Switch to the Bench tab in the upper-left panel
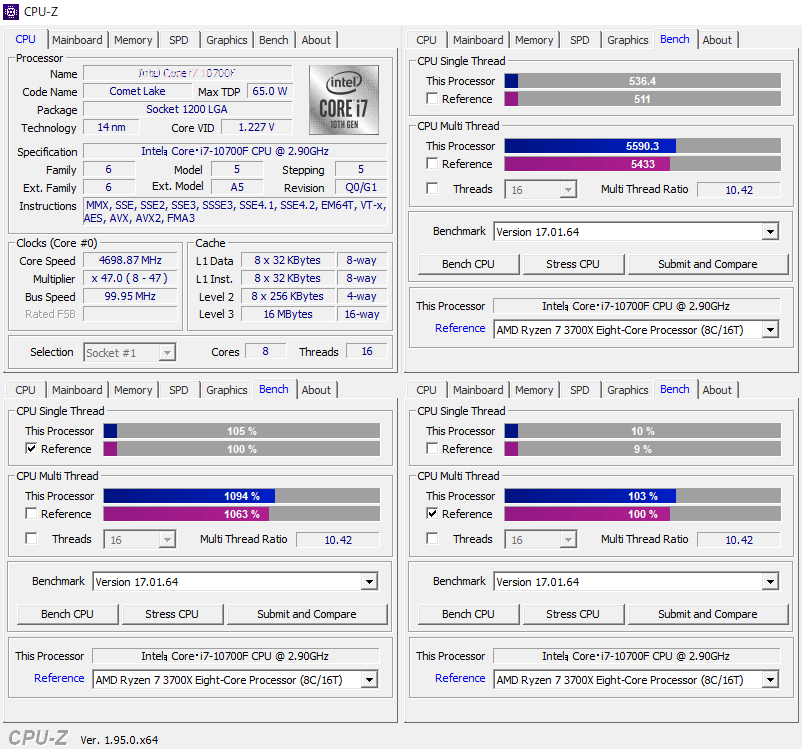 click(x=274, y=40)
